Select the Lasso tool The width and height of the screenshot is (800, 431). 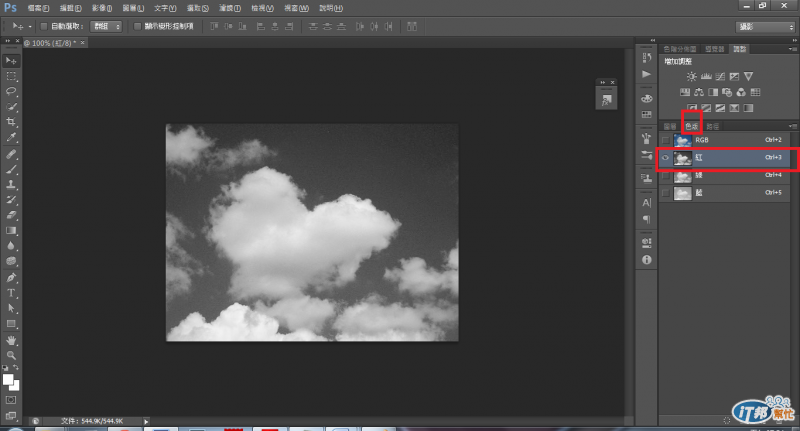(11, 91)
